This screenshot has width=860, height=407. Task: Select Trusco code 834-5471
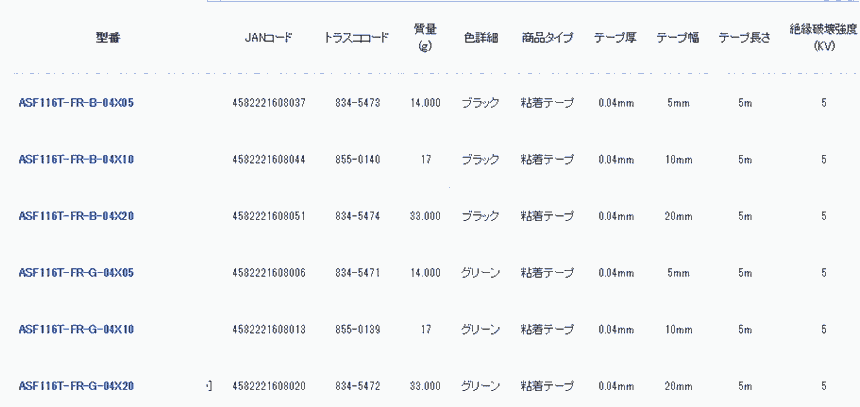click(357, 273)
